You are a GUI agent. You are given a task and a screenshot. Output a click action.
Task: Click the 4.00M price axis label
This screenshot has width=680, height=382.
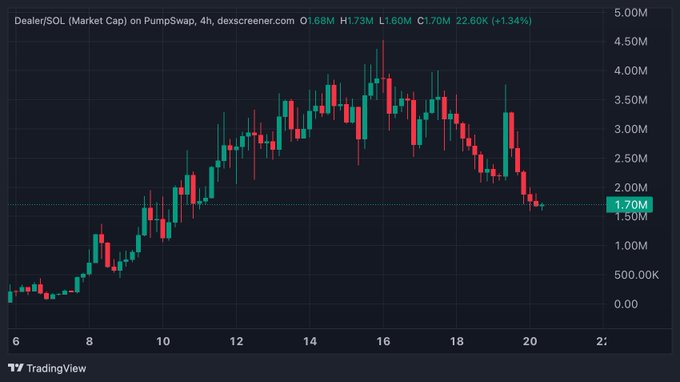coord(631,71)
